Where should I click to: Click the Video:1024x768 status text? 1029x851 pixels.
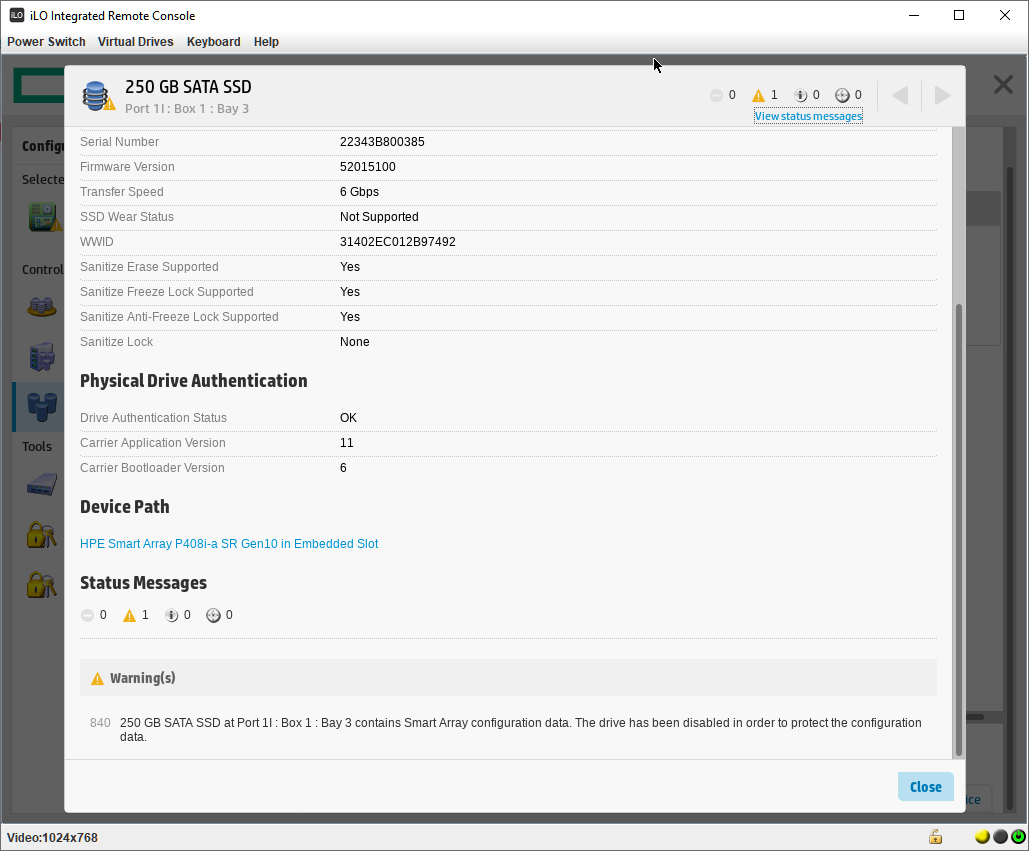point(52,837)
